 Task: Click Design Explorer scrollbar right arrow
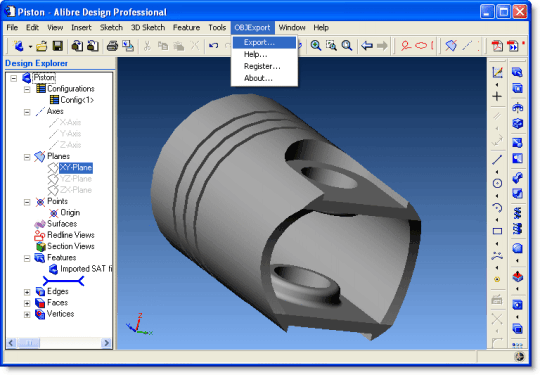click(x=106, y=343)
